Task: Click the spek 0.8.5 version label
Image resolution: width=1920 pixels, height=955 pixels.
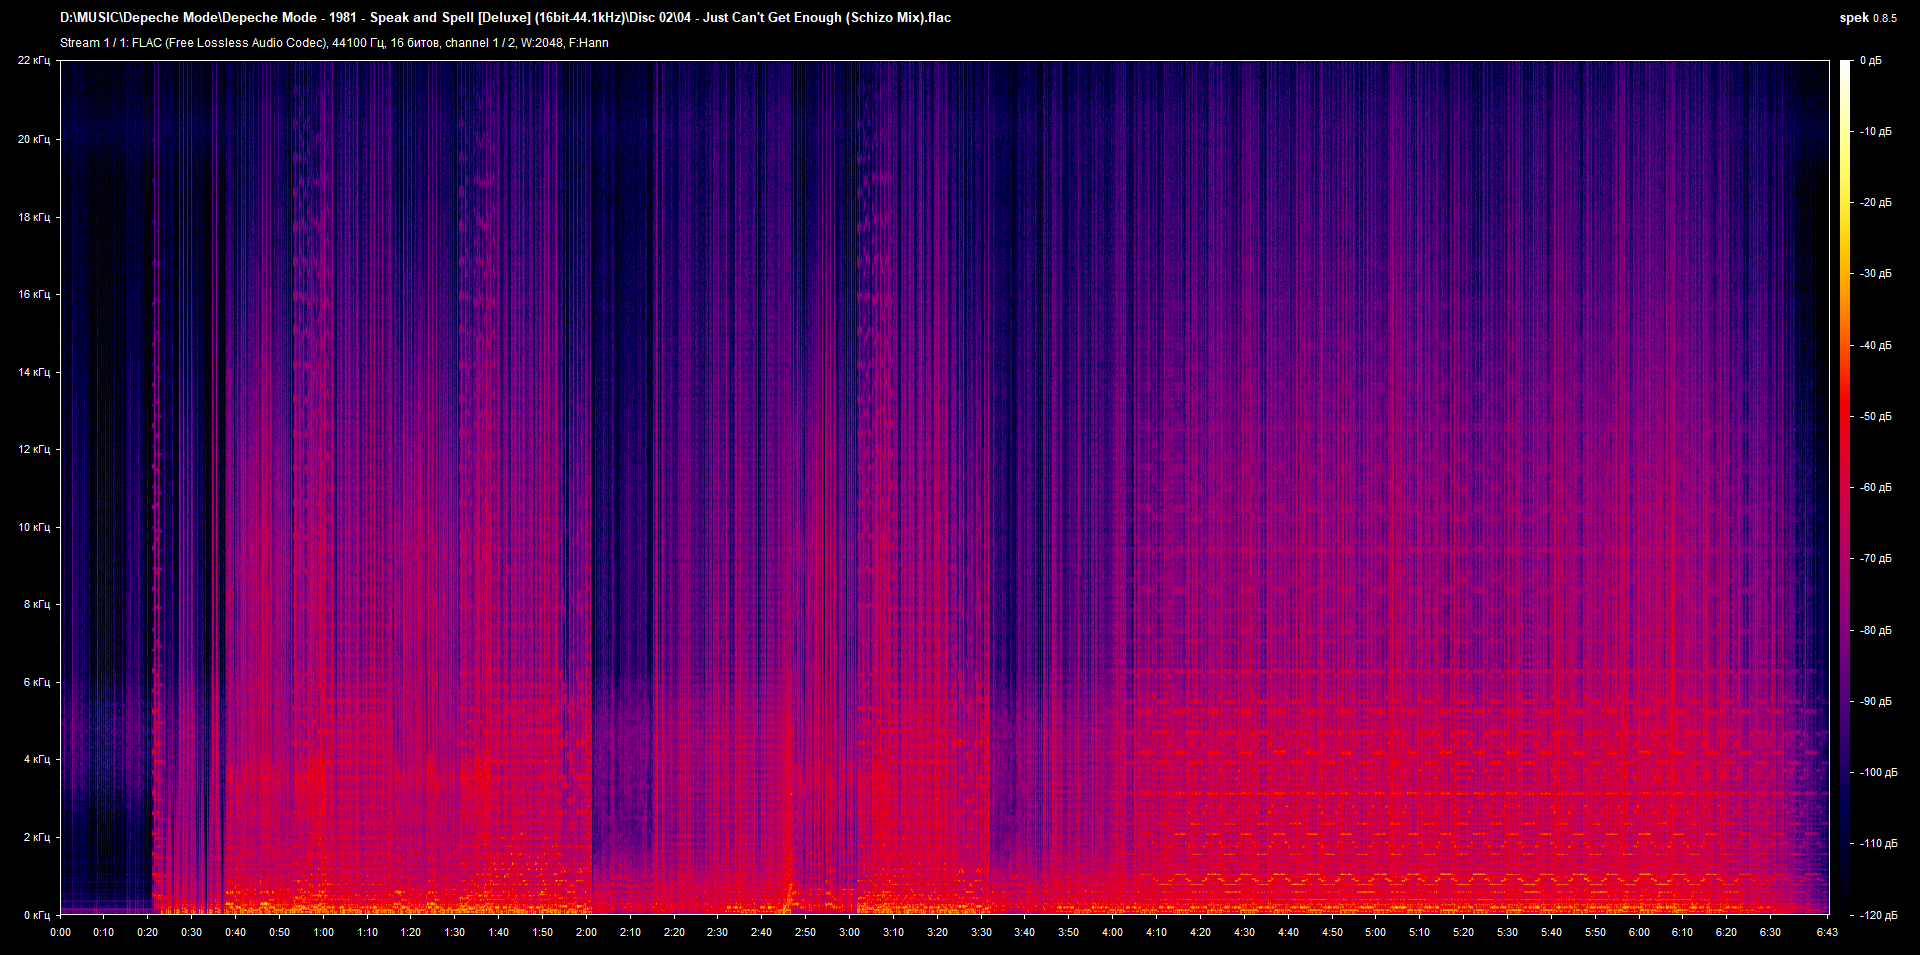Action: tap(1867, 18)
